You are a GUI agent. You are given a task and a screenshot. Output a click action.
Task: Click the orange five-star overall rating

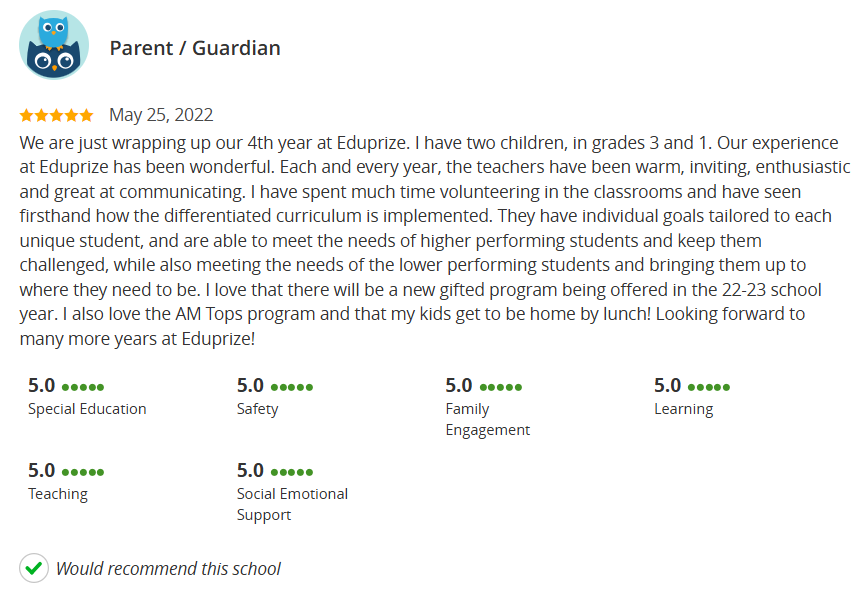click(x=56, y=115)
